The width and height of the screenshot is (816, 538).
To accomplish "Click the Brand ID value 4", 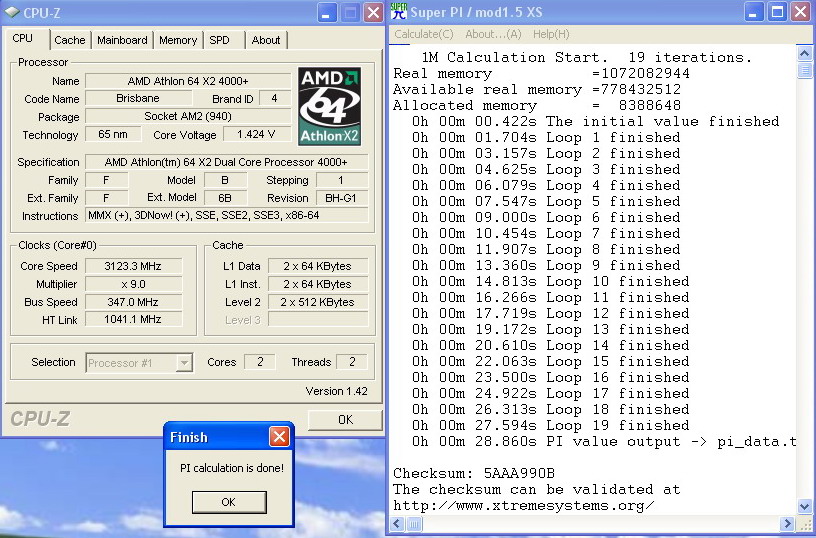I will (x=274, y=98).
